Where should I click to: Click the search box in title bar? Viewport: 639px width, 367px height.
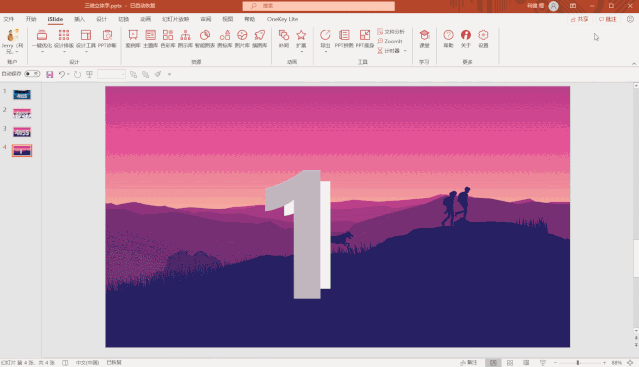click(x=319, y=6)
